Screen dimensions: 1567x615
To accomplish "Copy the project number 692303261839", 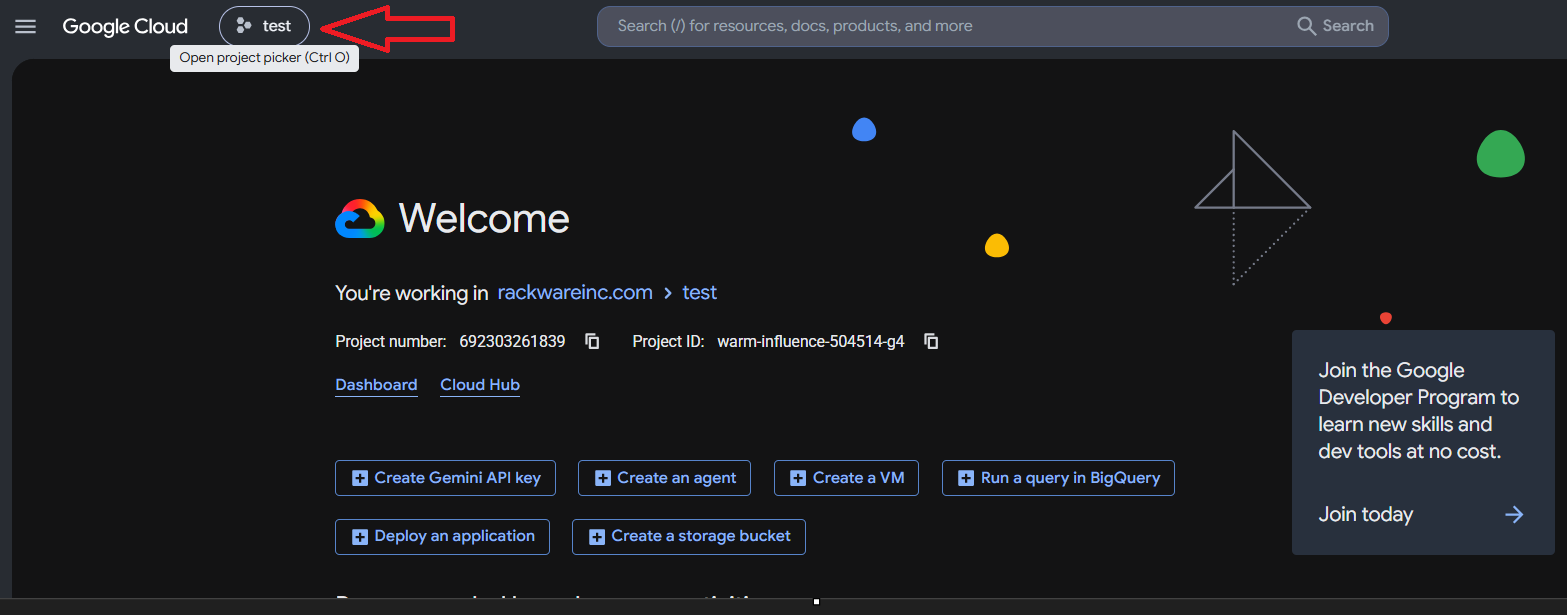I will point(592,341).
